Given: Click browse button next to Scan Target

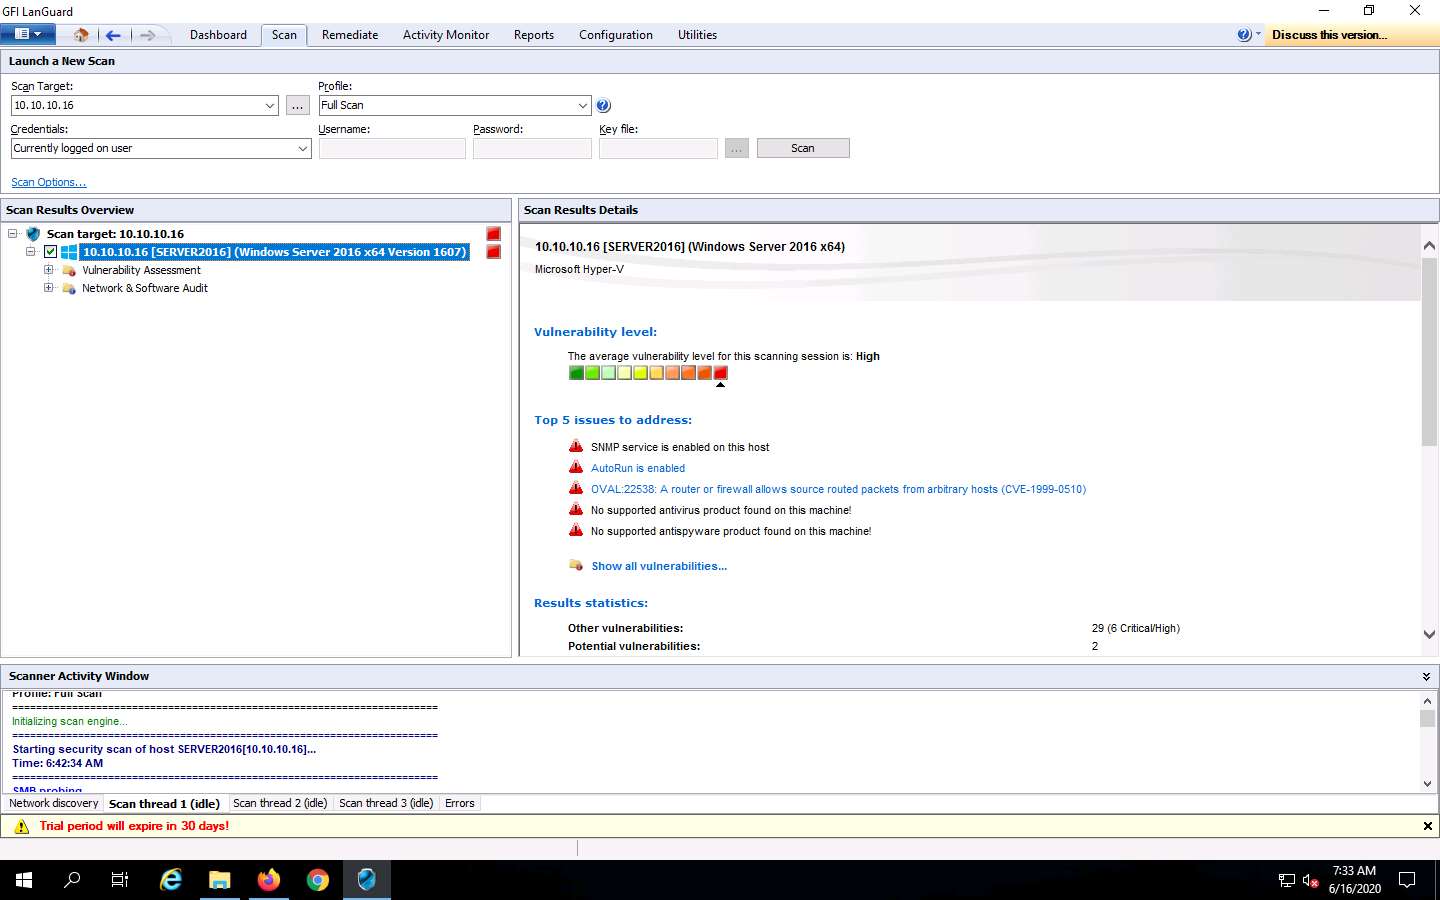Looking at the screenshot, I should [x=298, y=106].
